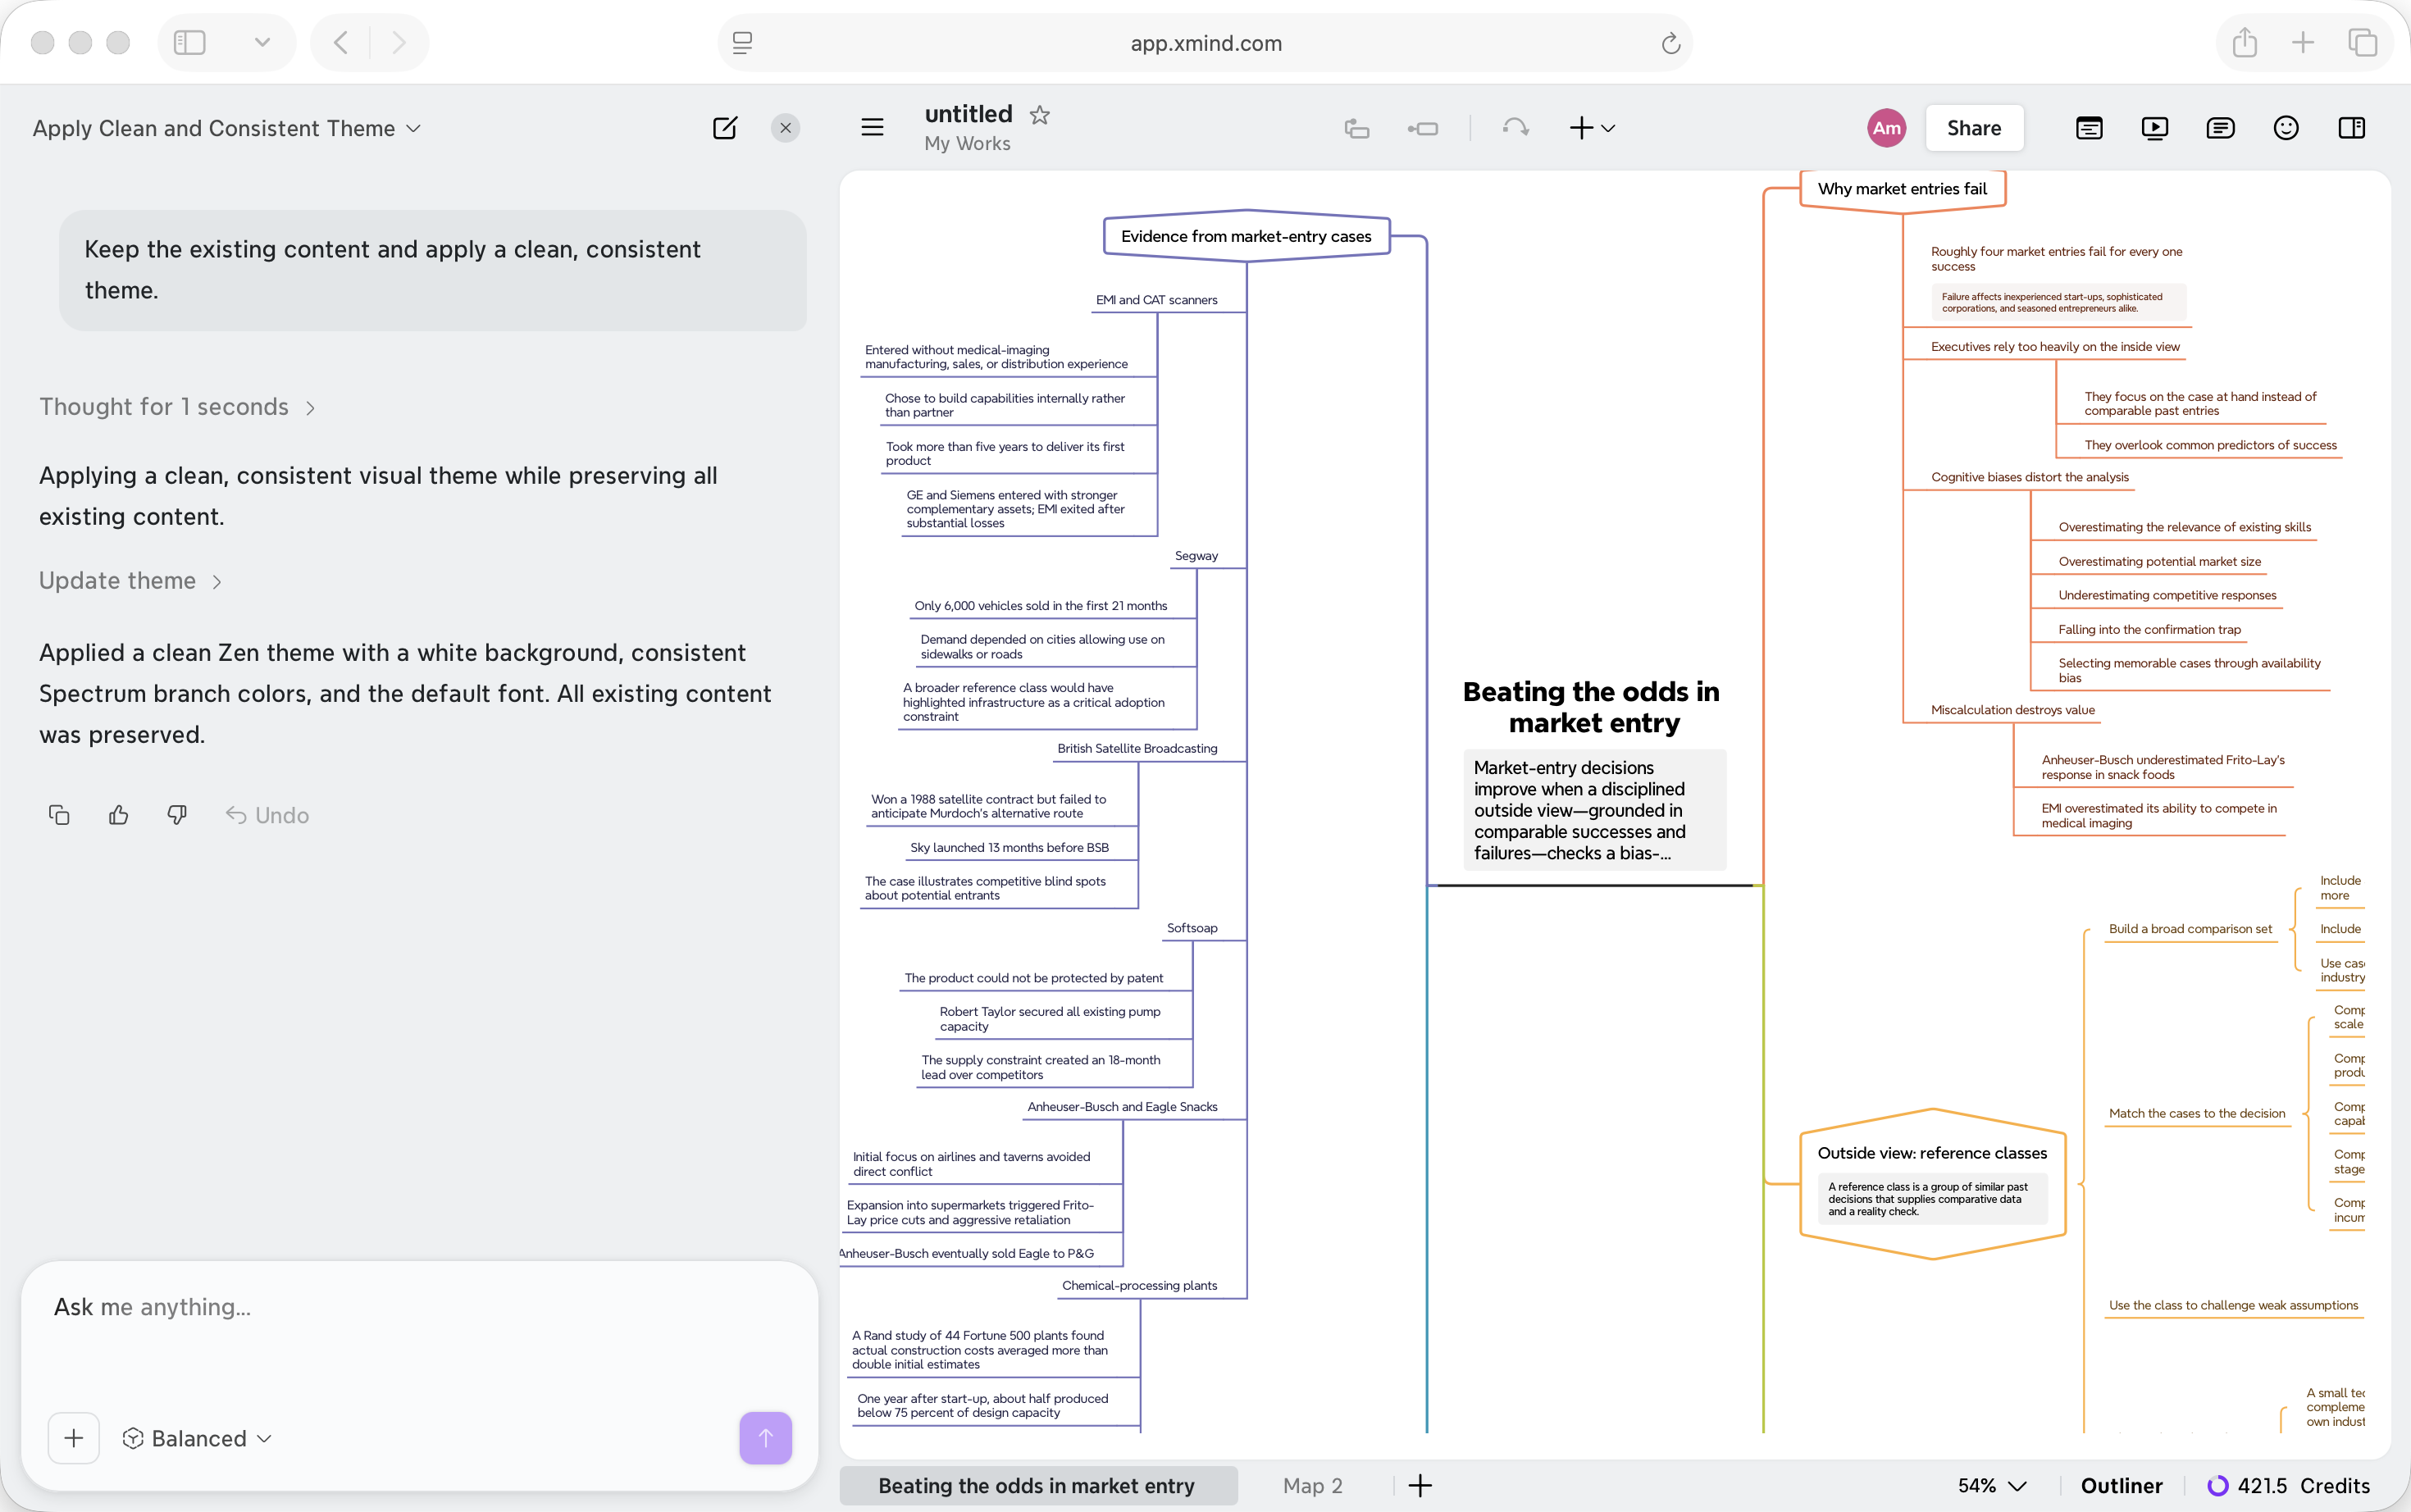Image resolution: width=2411 pixels, height=1512 pixels.
Task: Click the Am user avatar
Action: (1886, 128)
